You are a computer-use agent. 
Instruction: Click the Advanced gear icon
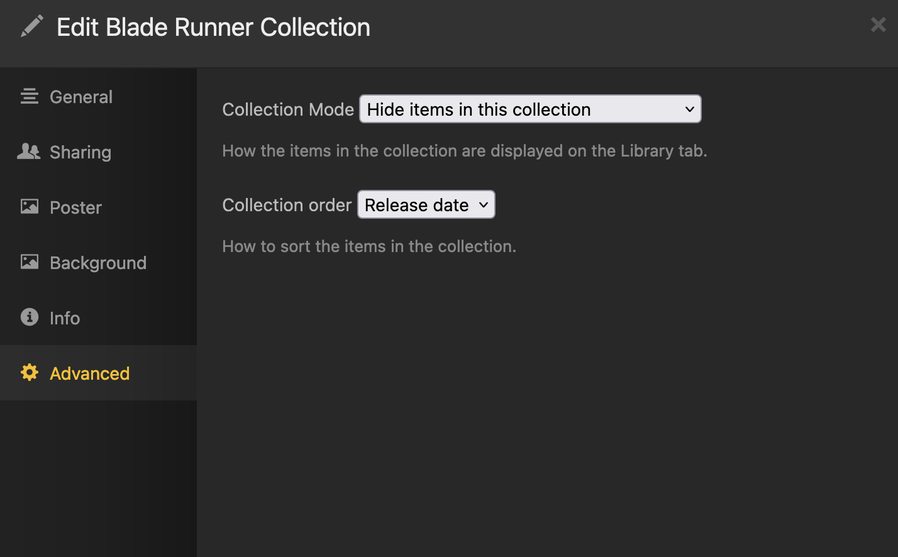point(29,372)
